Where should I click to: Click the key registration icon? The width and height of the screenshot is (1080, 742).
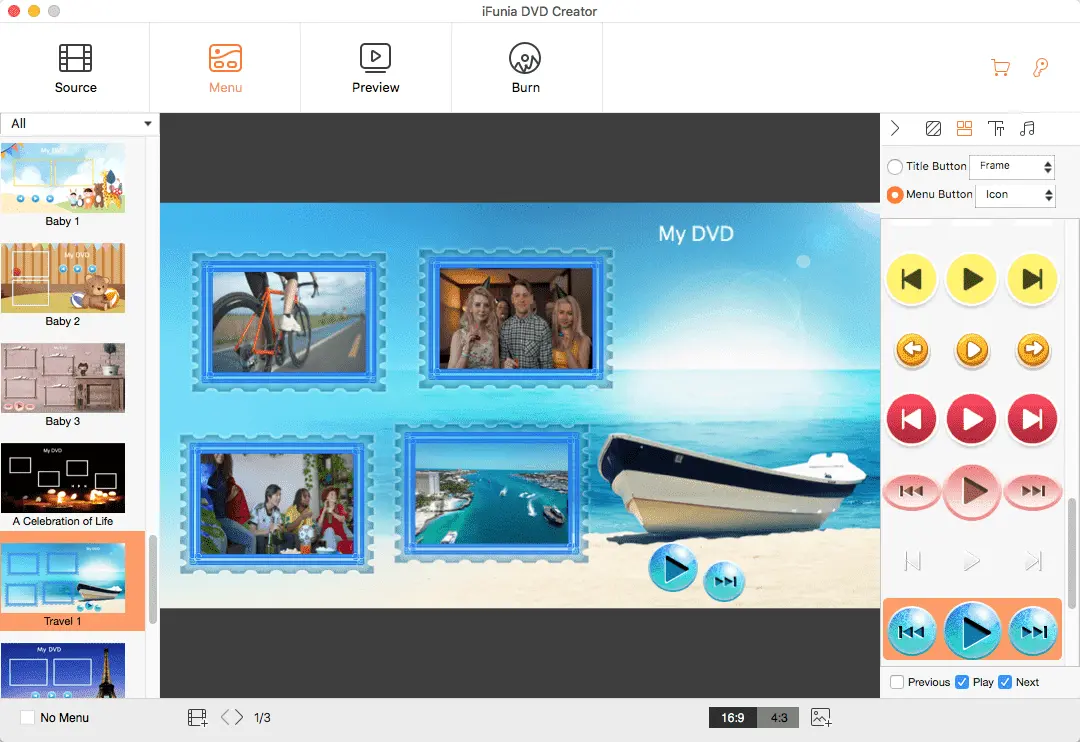point(1040,68)
